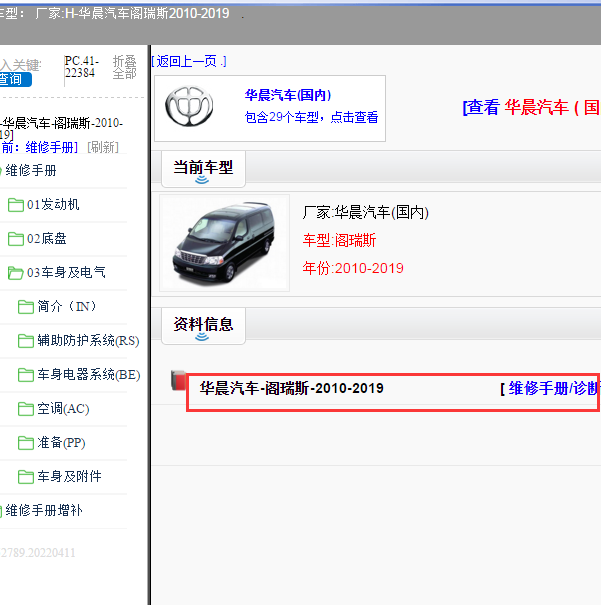Select the 资料信息 tab
The height and width of the screenshot is (605, 601).
point(203,325)
